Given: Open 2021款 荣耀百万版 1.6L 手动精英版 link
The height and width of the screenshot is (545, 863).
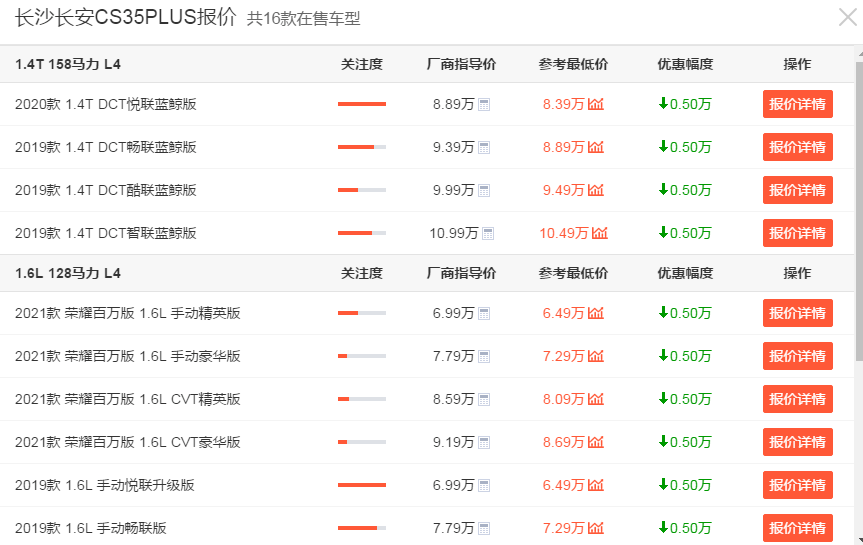Looking at the screenshot, I should (x=128, y=313).
